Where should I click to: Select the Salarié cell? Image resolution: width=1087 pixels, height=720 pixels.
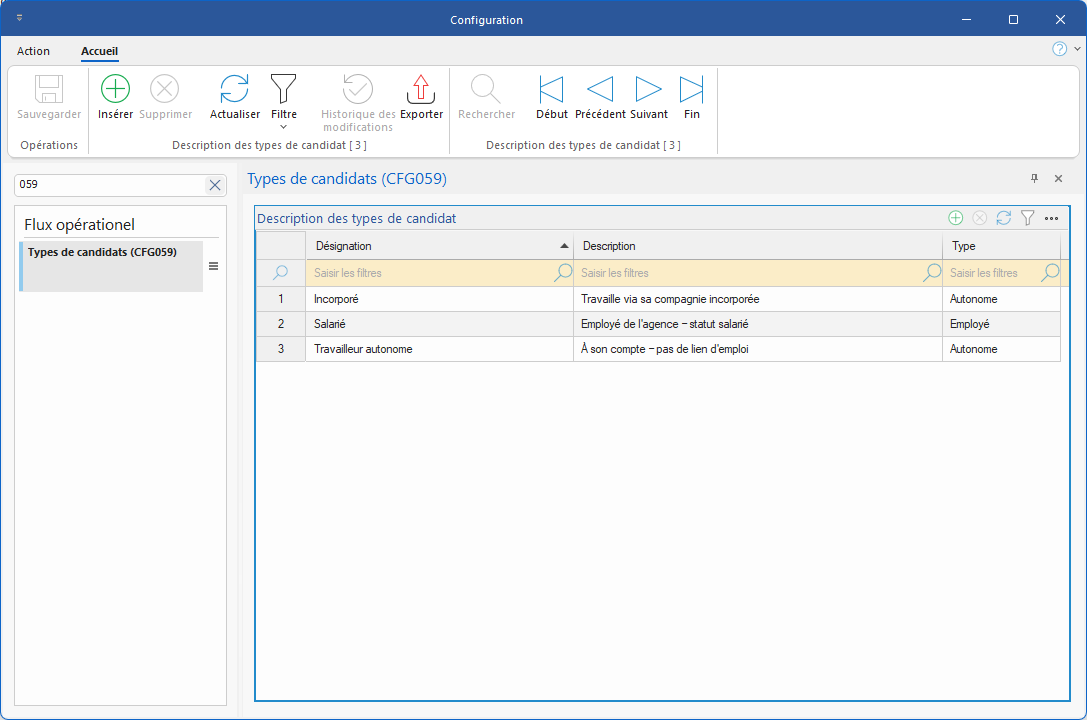[x=440, y=324]
